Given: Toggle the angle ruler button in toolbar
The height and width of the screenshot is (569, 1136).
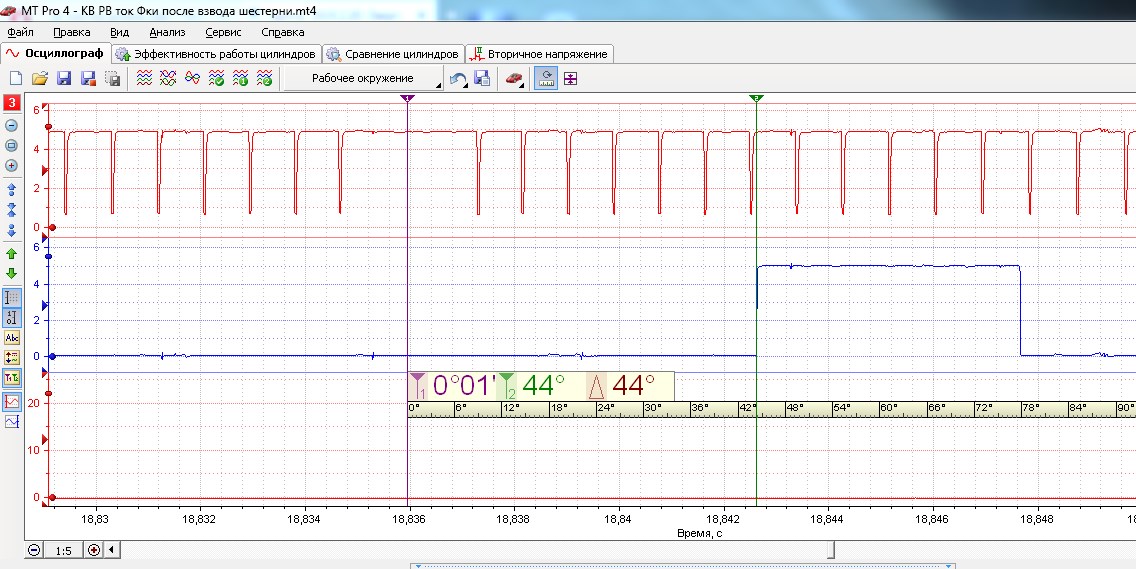Looking at the screenshot, I should 546,79.
